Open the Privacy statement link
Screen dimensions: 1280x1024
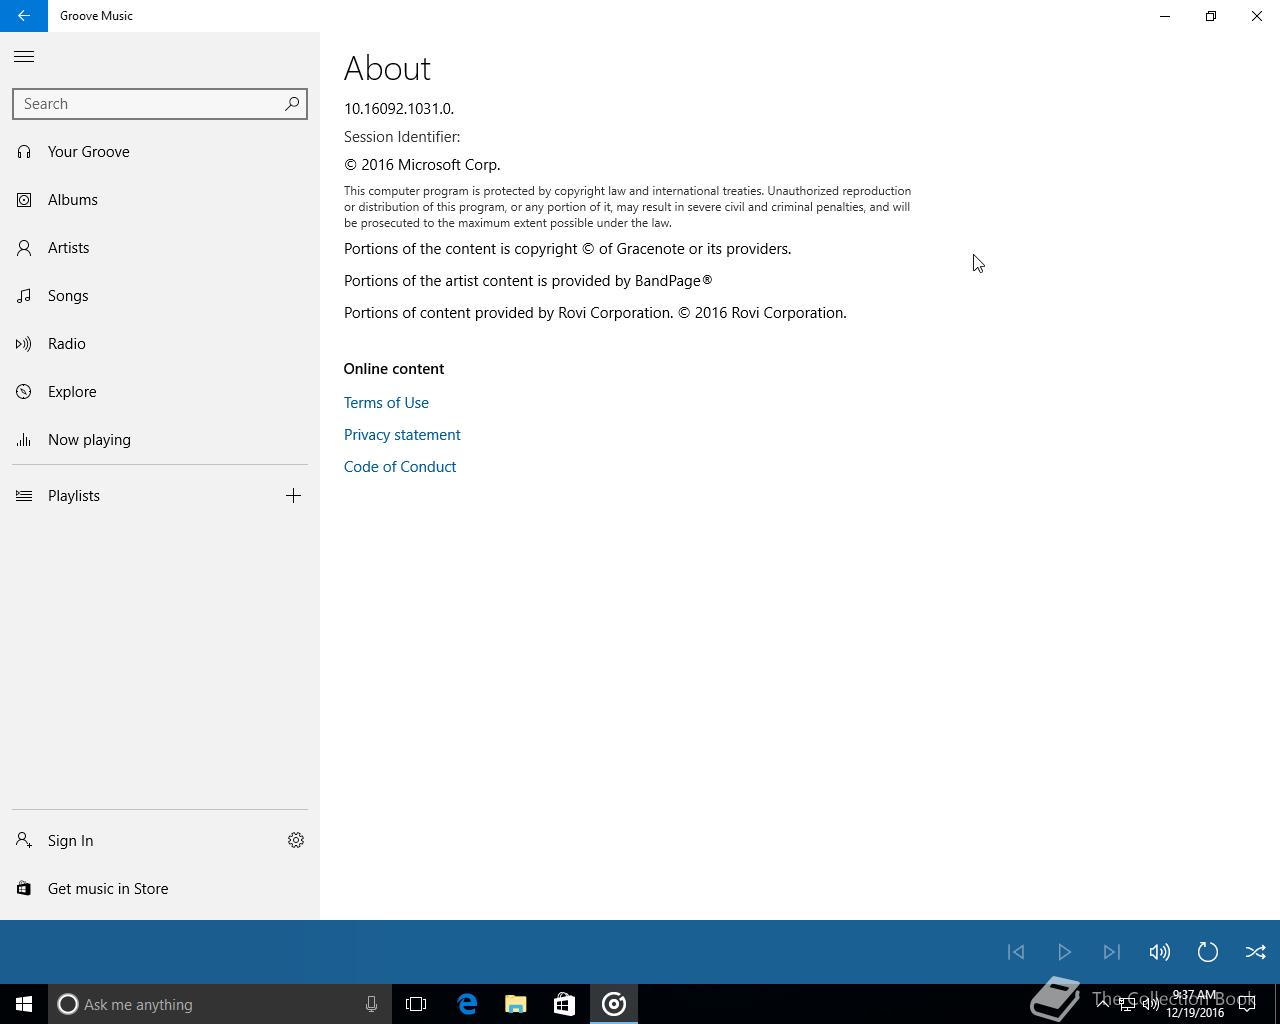[402, 435]
